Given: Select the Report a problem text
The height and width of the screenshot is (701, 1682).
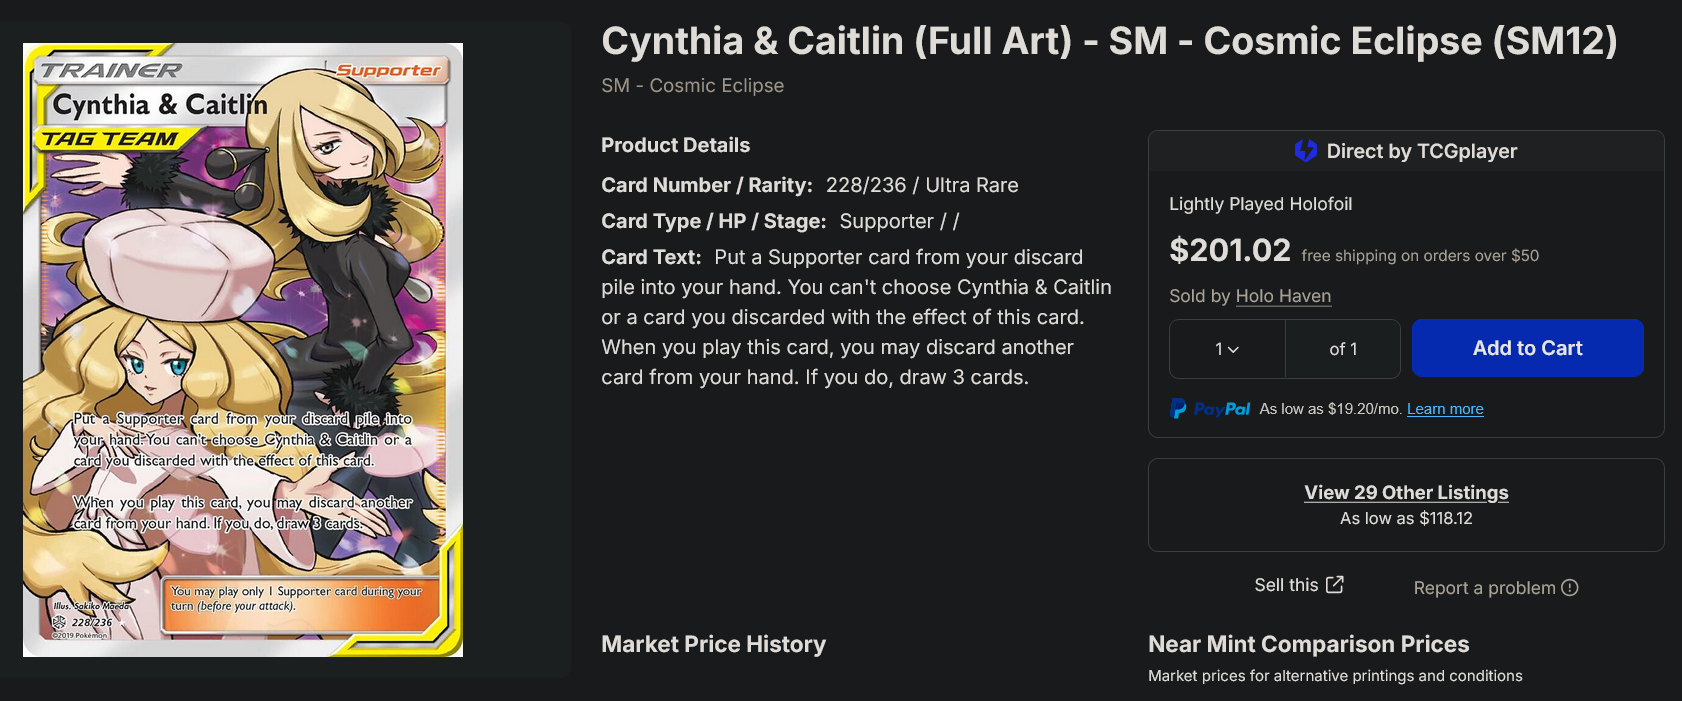Looking at the screenshot, I should [x=1484, y=588].
